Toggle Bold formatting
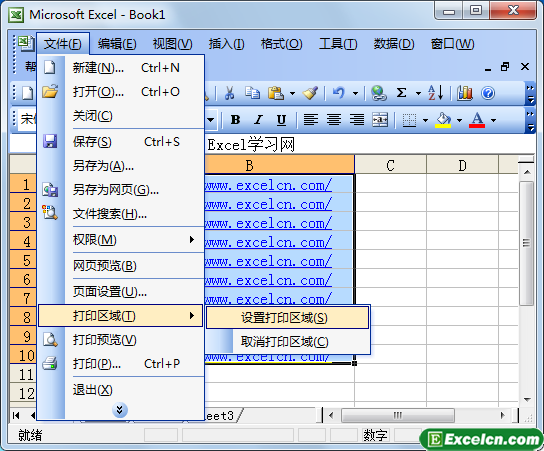Screen dimensions: 544x451 235,120
